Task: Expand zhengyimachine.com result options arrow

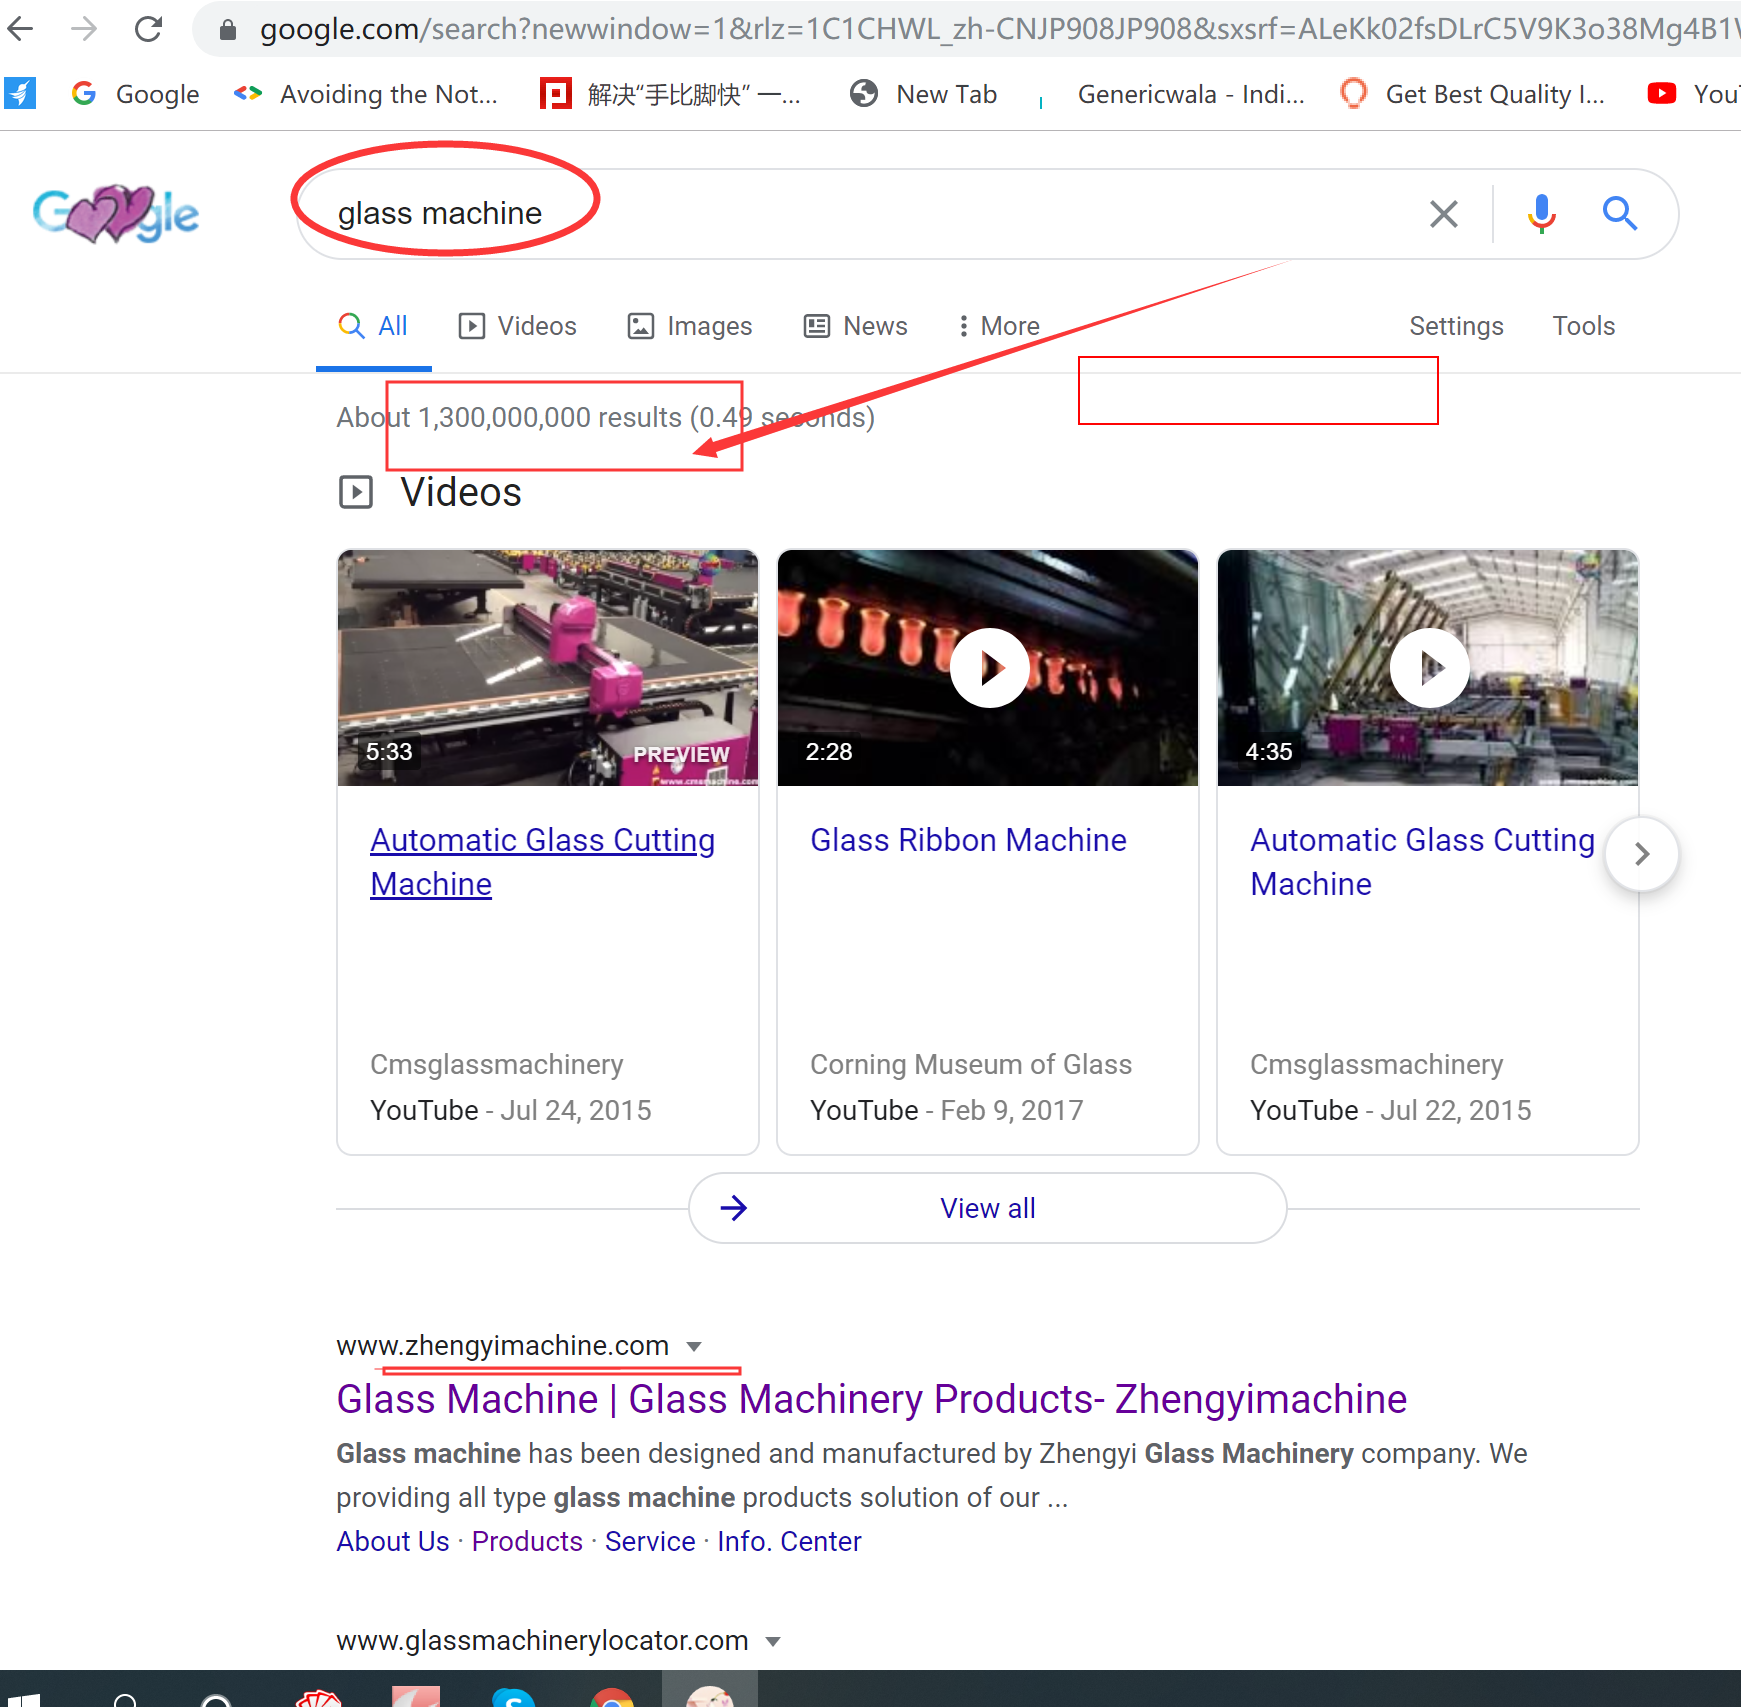Action: coord(694,1347)
